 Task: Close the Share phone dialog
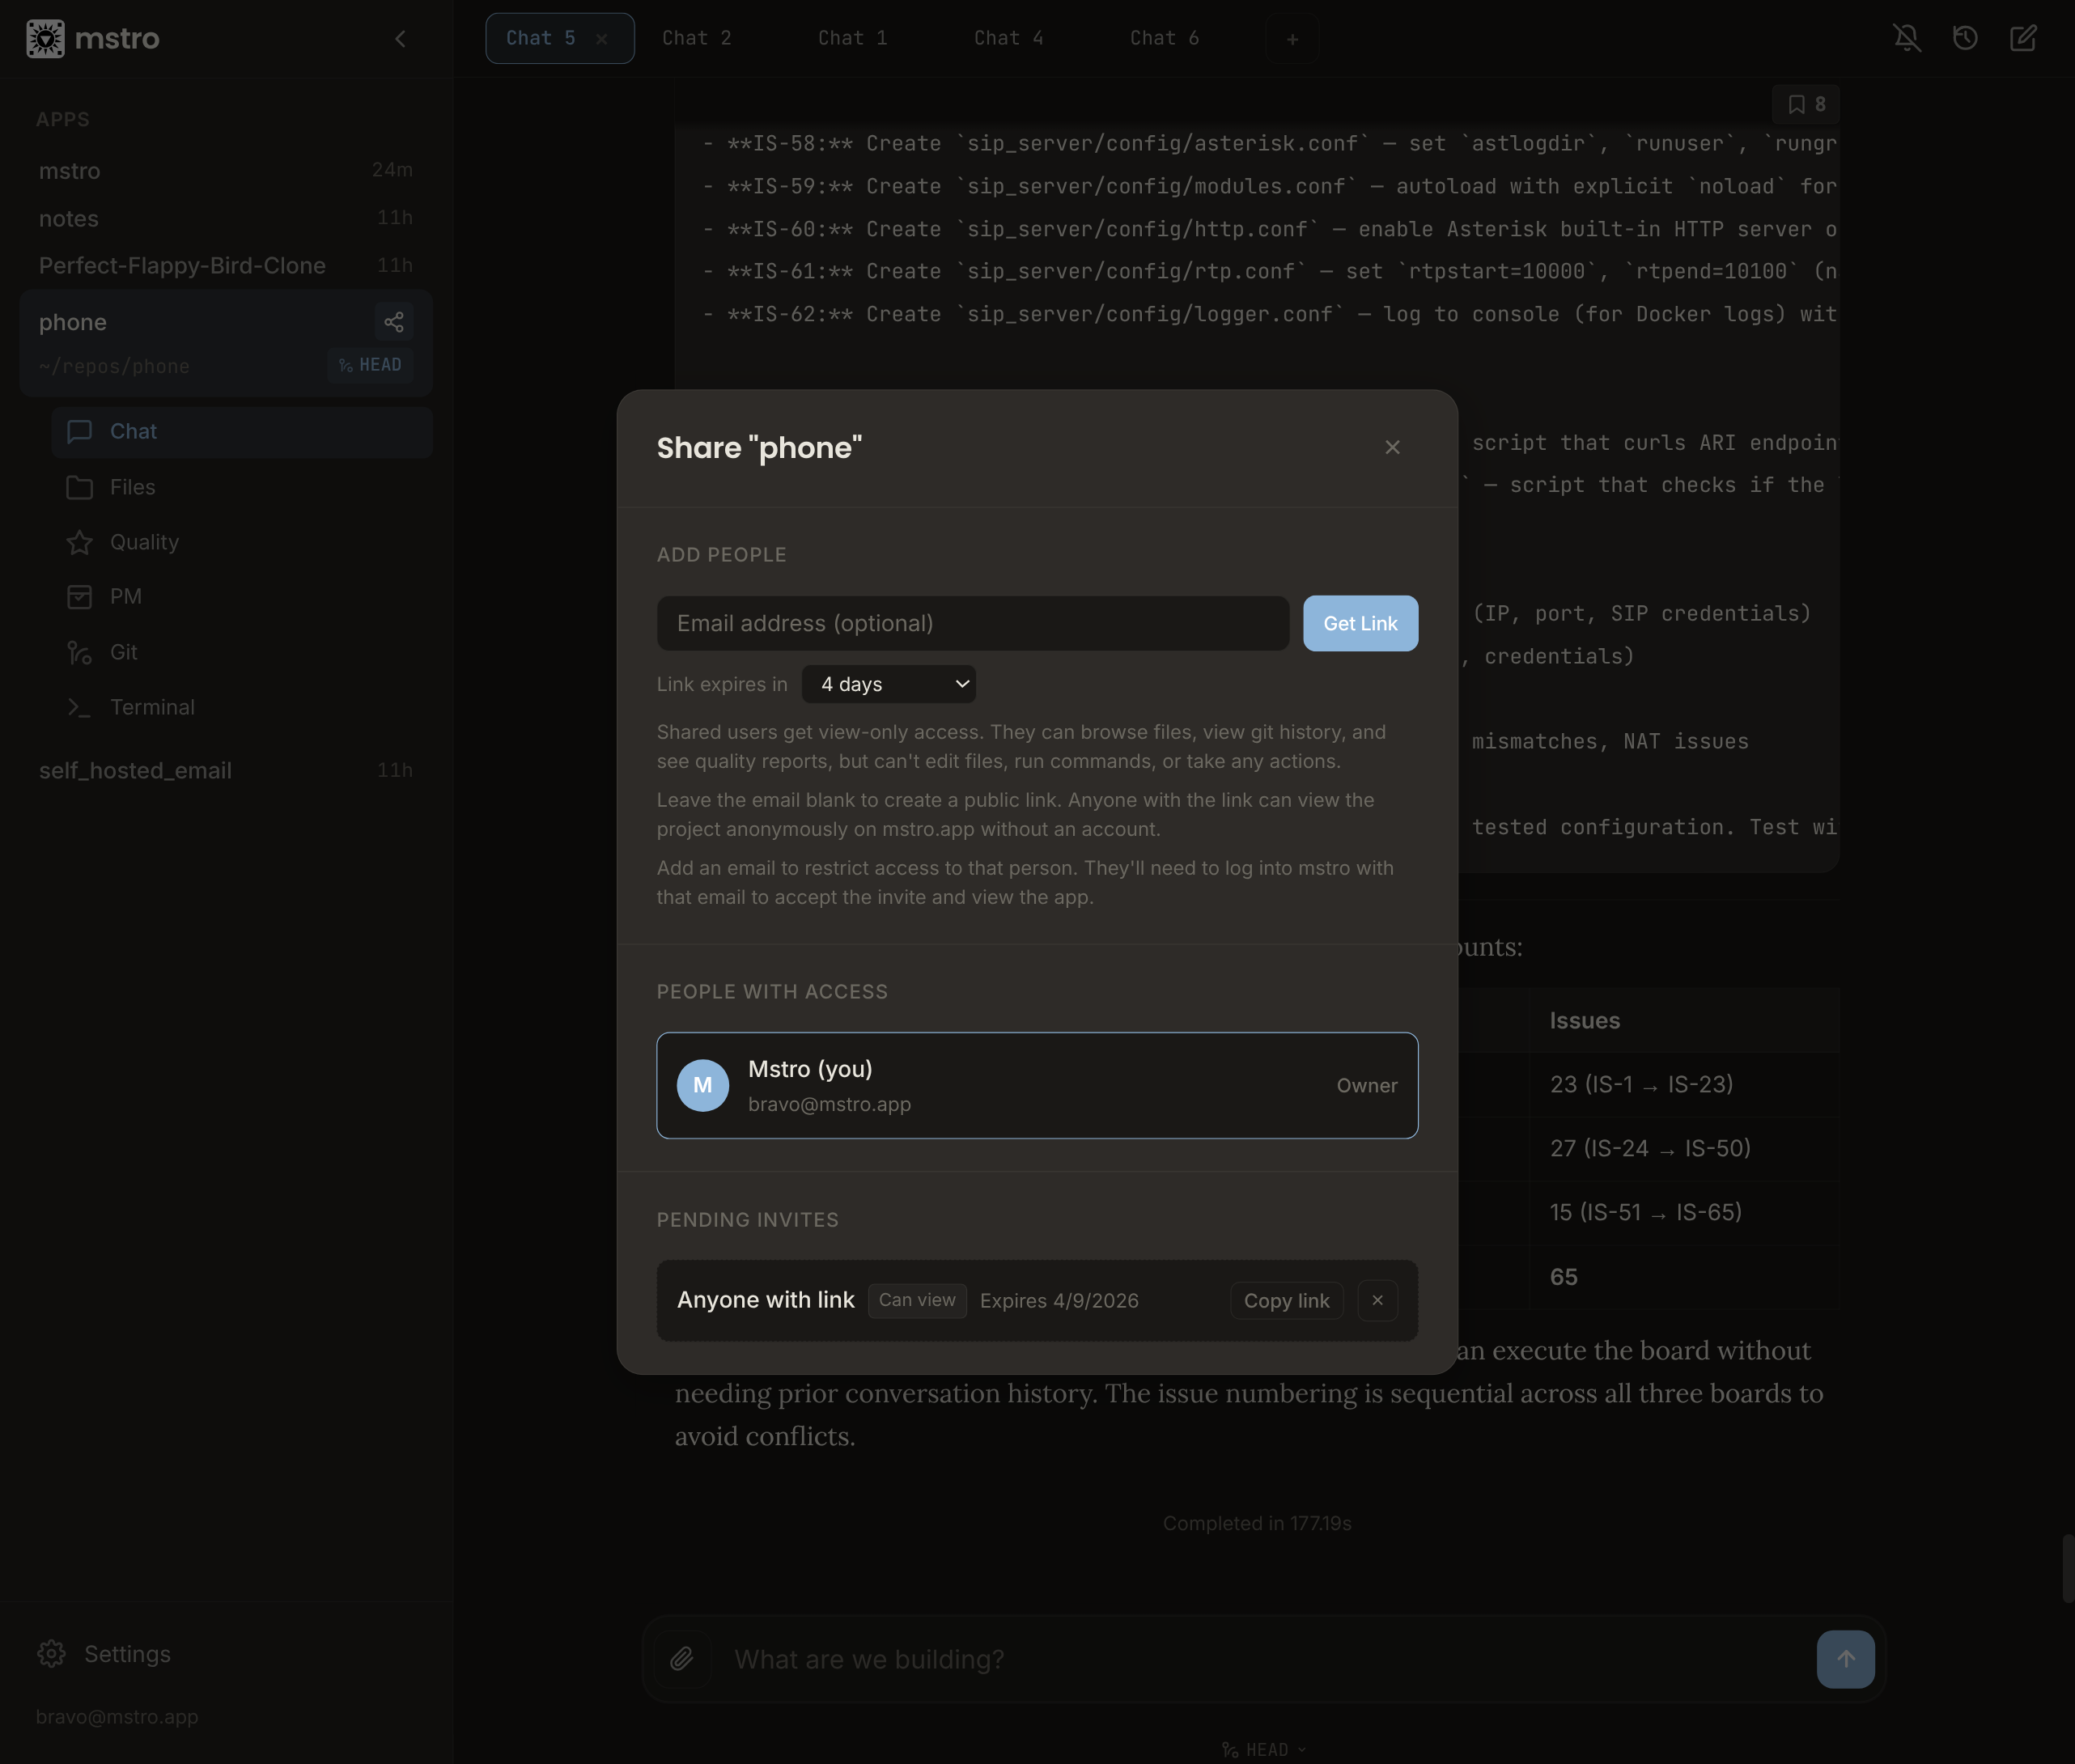pos(1391,447)
